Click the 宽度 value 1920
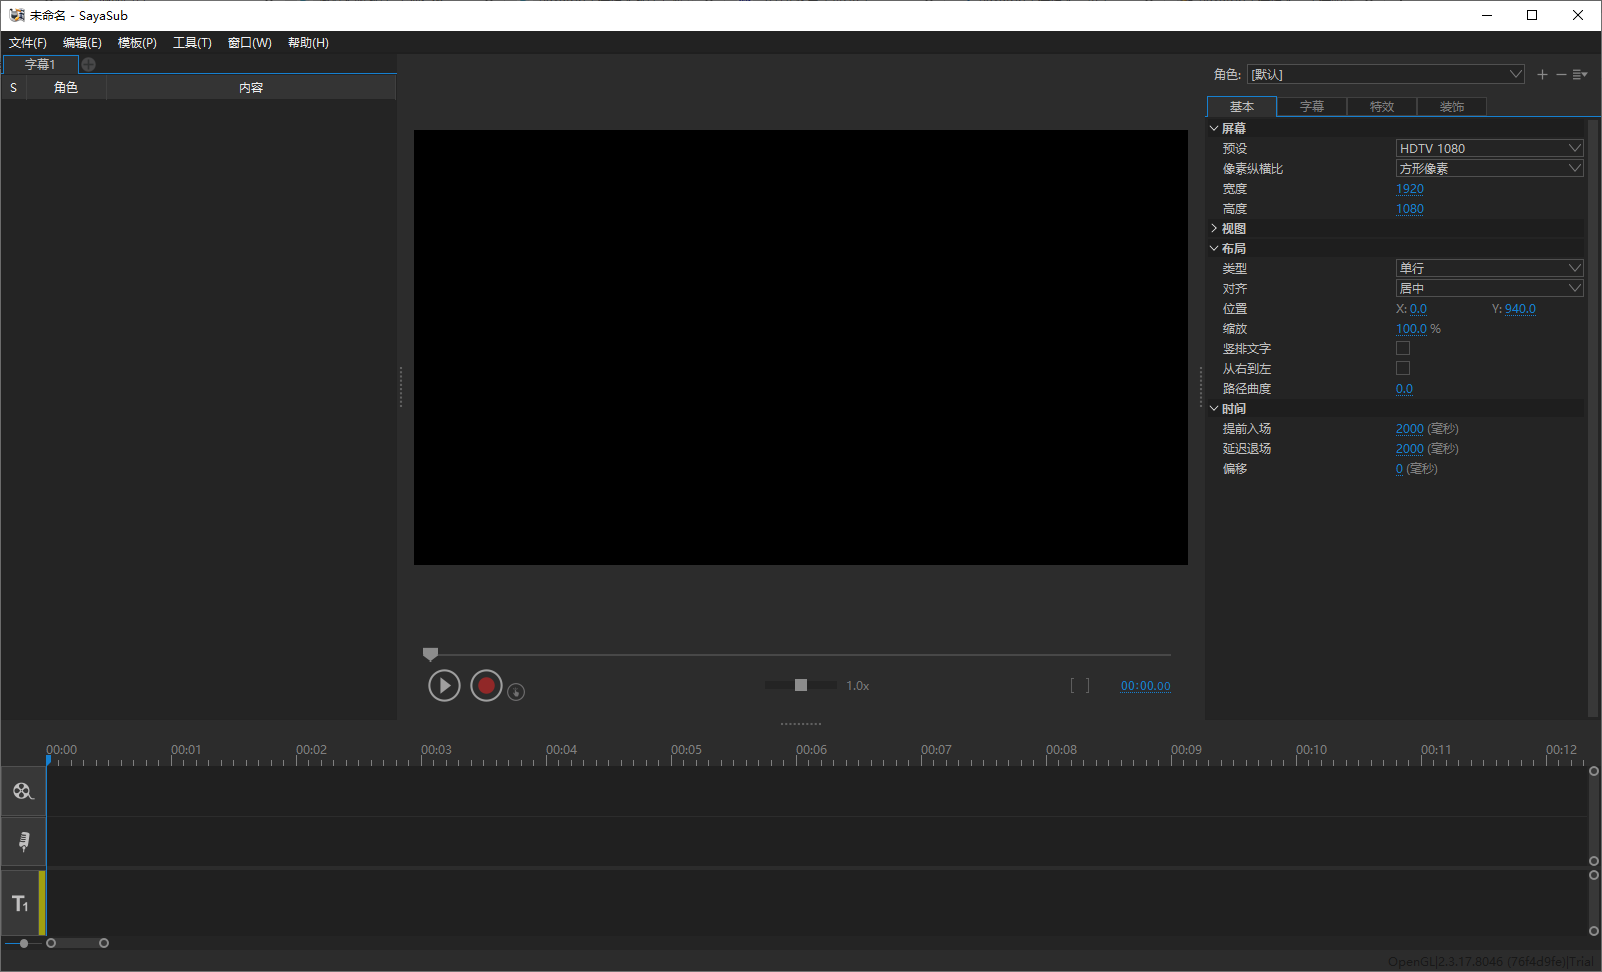 (1410, 189)
